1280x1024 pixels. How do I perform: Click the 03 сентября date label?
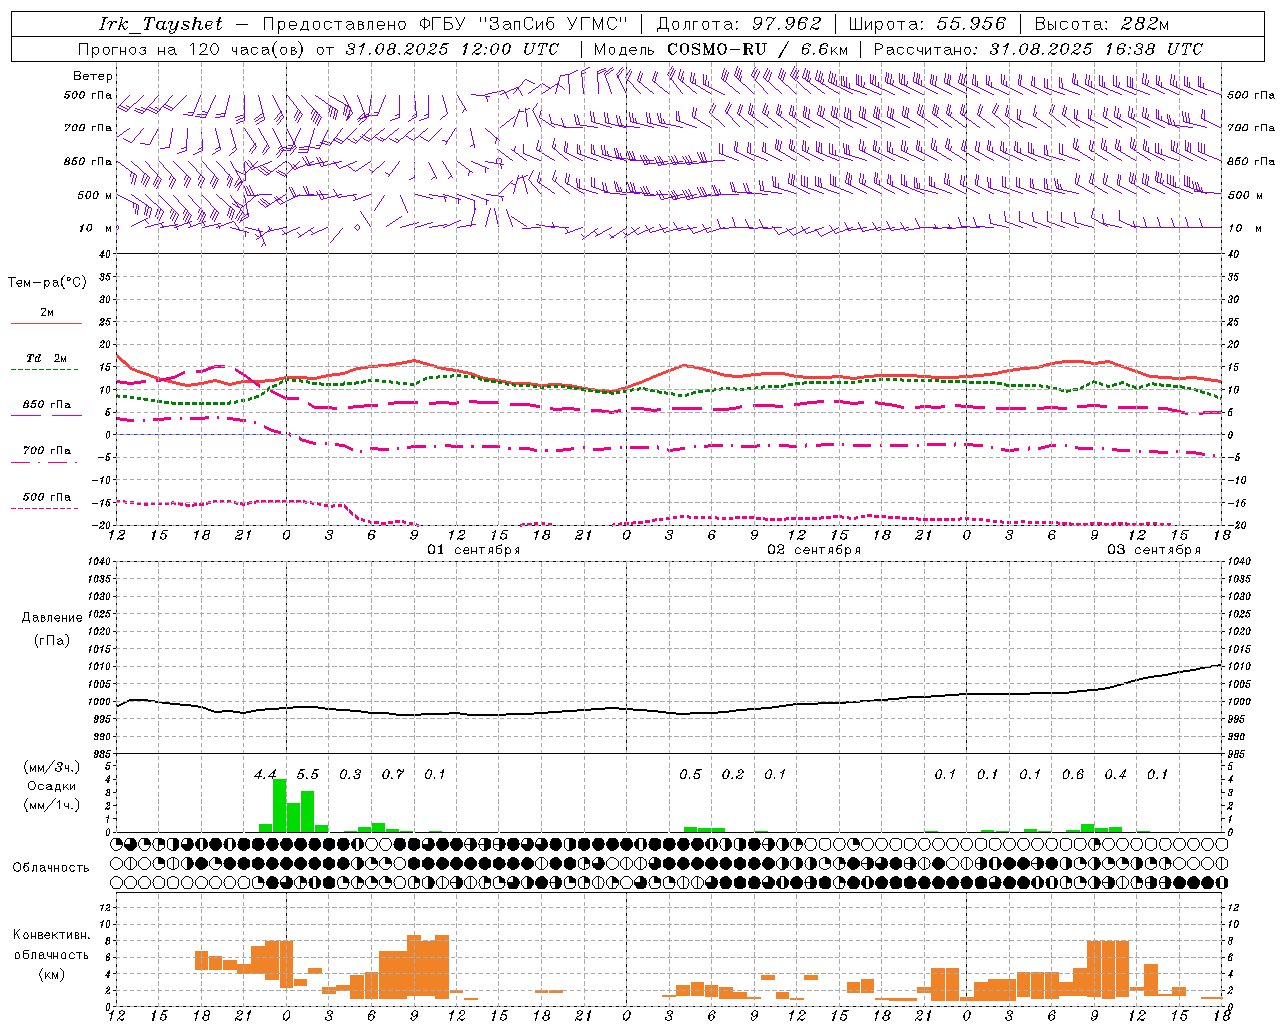pyautogui.click(x=1154, y=550)
